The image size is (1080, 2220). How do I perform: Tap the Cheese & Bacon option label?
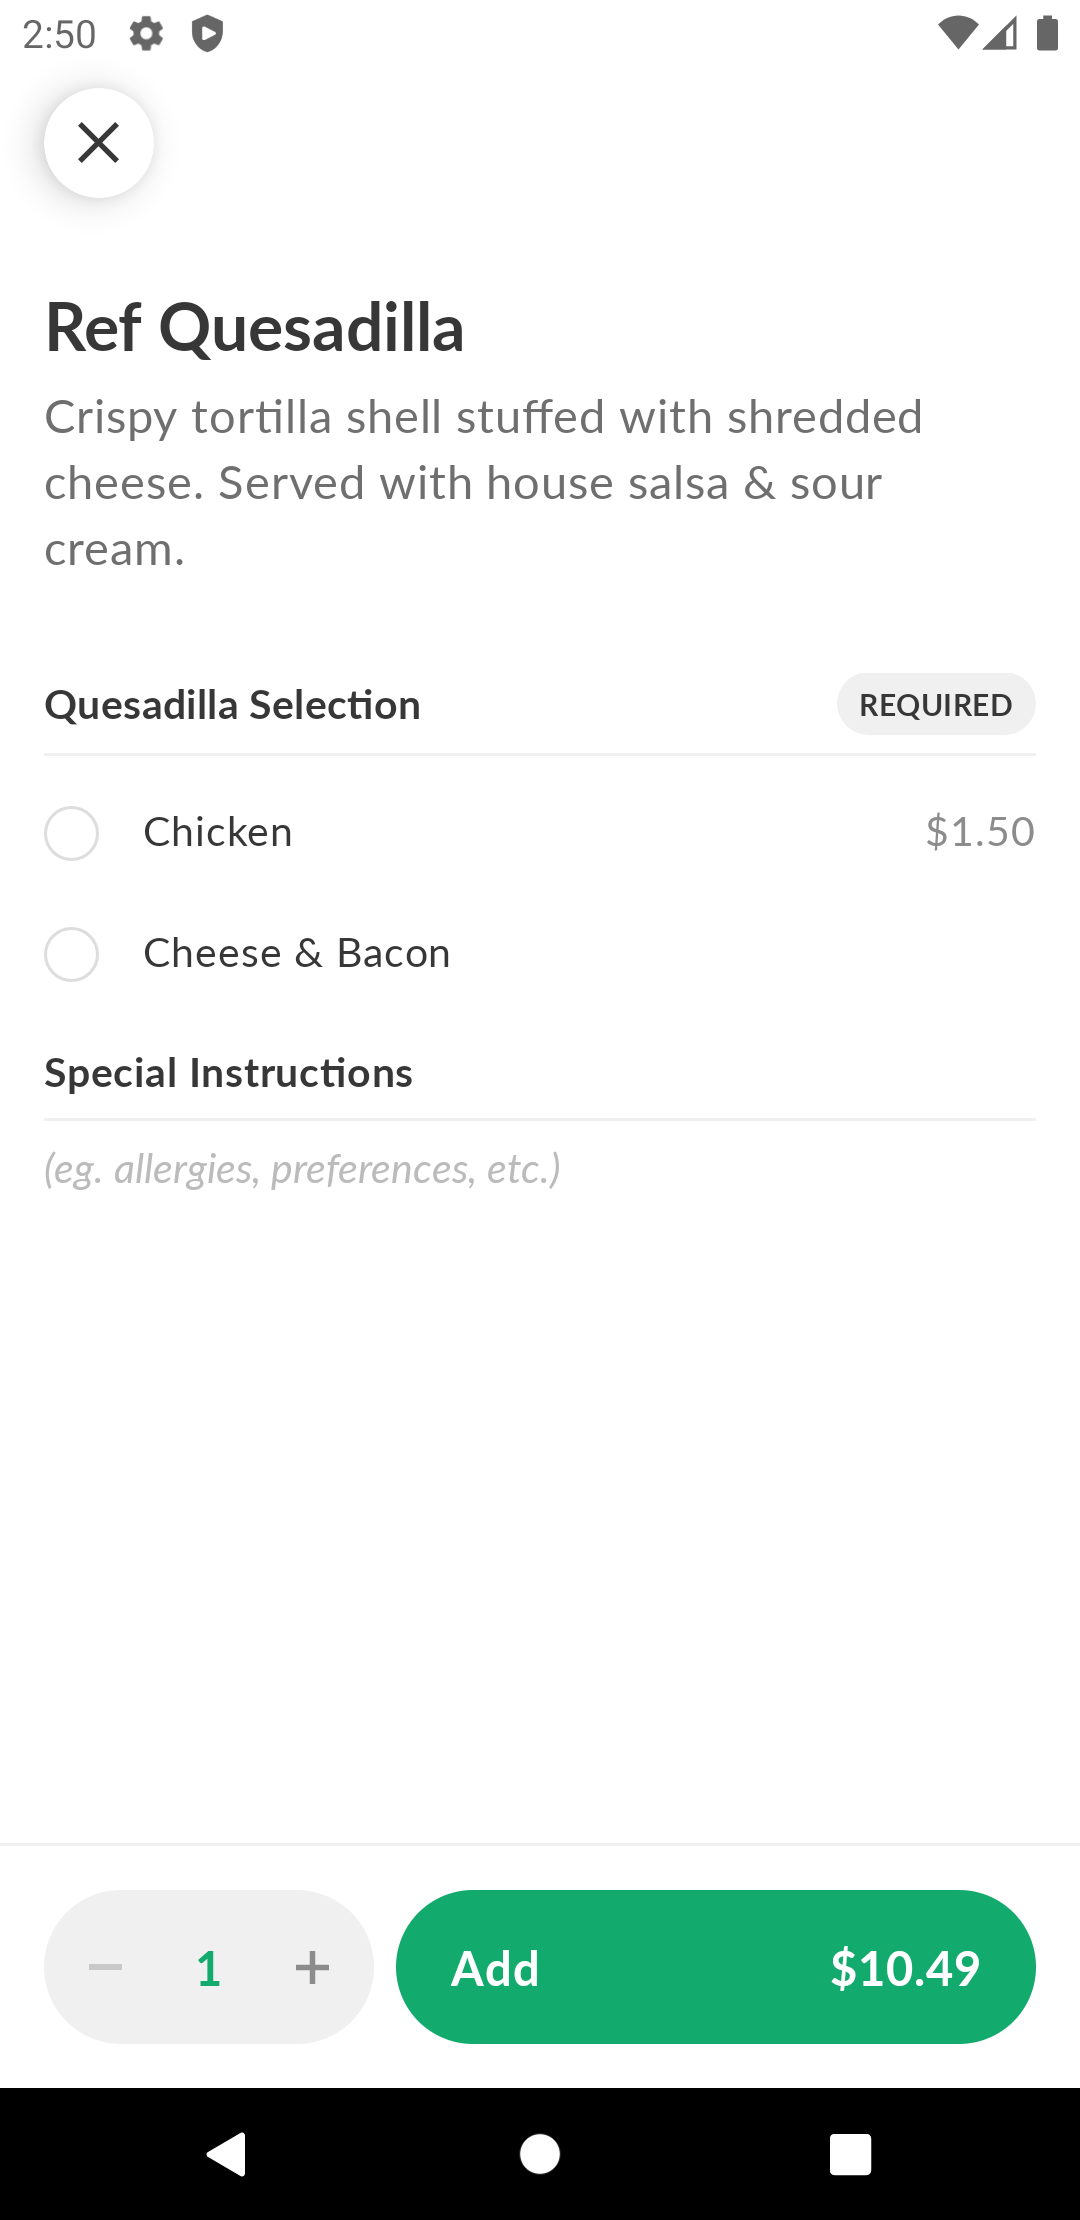point(297,953)
